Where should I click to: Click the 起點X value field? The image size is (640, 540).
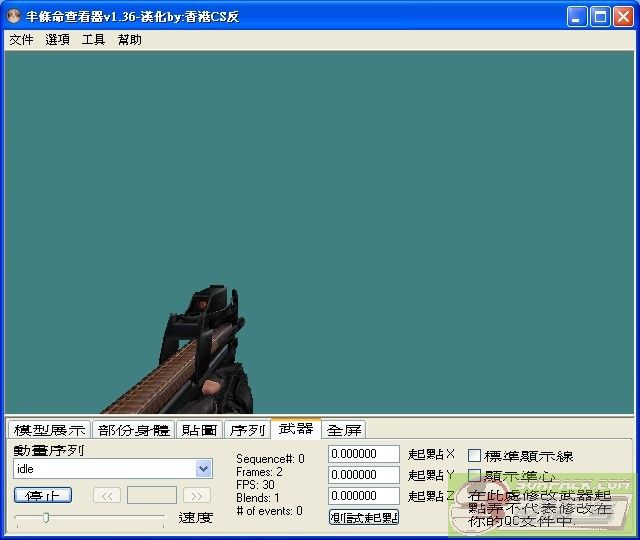click(x=364, y=454)
